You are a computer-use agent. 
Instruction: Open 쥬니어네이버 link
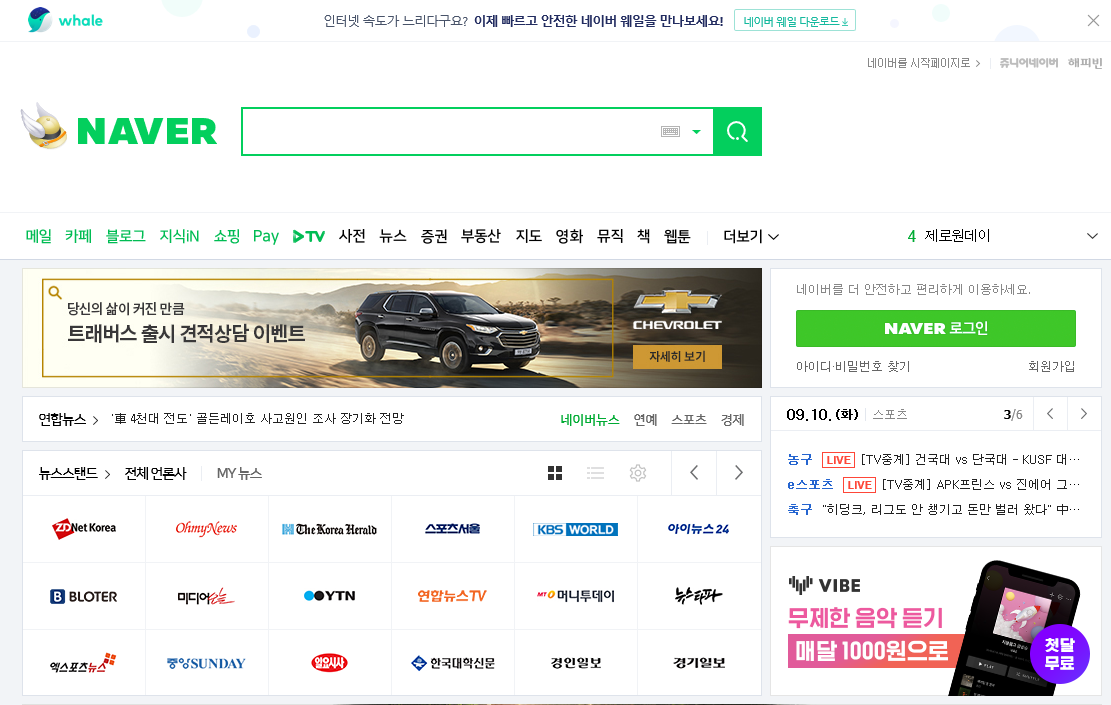click(x=1029, y=63)
